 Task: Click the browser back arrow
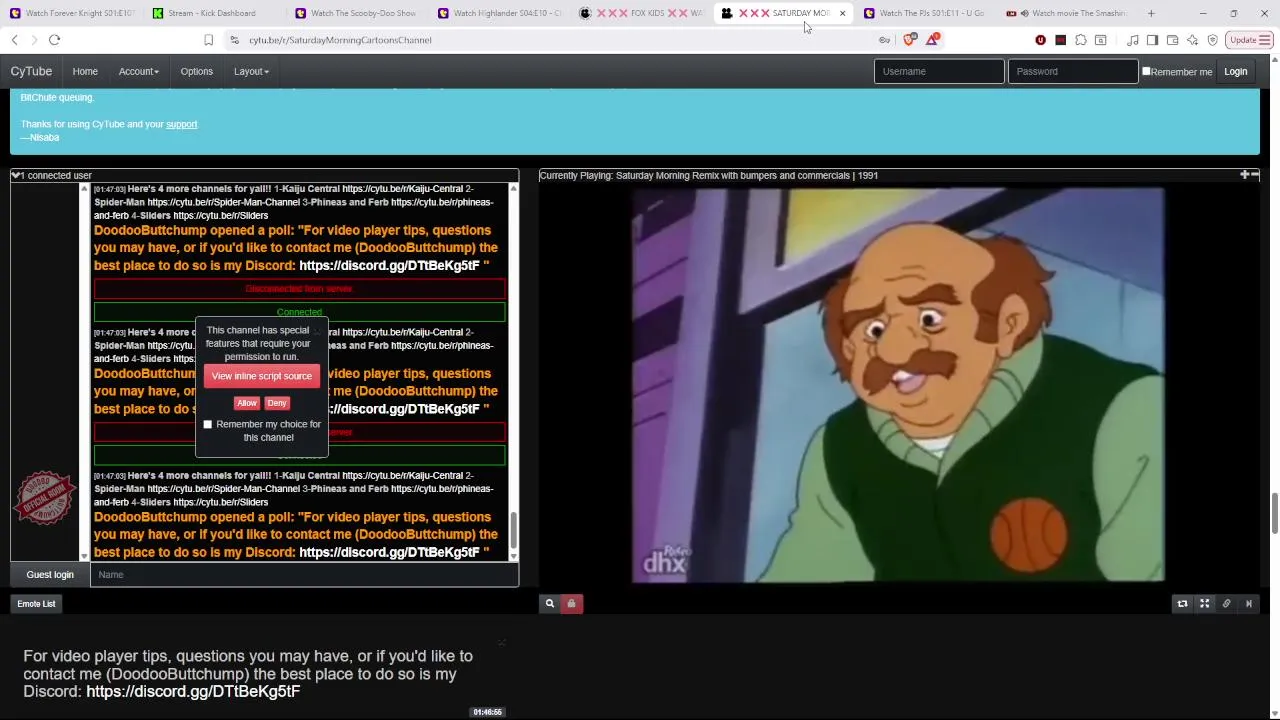[14, 40]
